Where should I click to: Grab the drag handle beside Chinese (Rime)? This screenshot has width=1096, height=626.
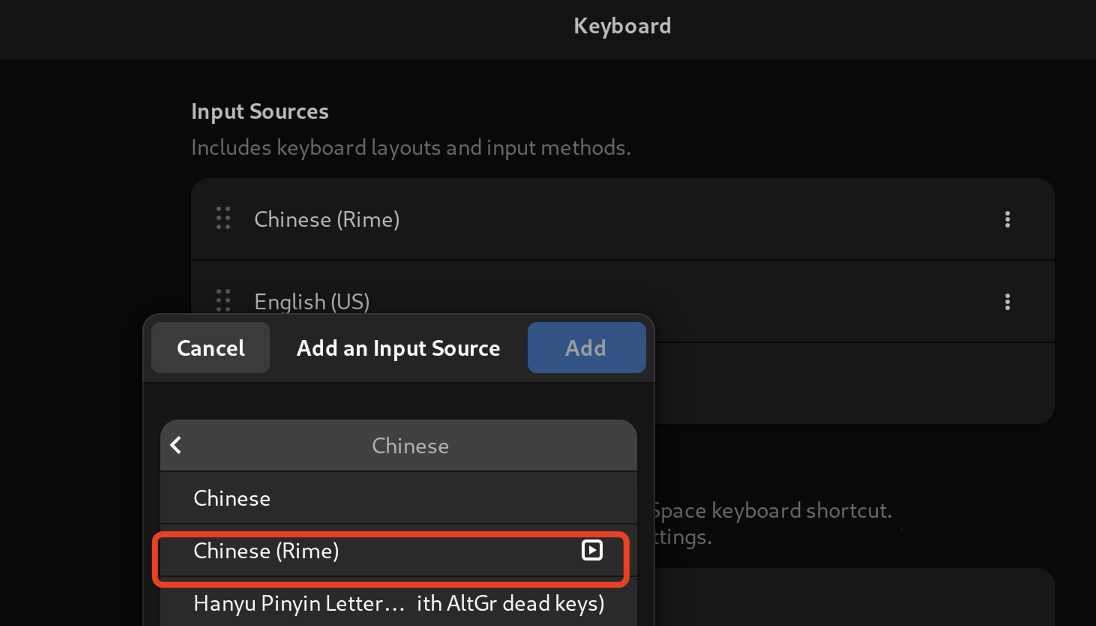click(223, 219)
